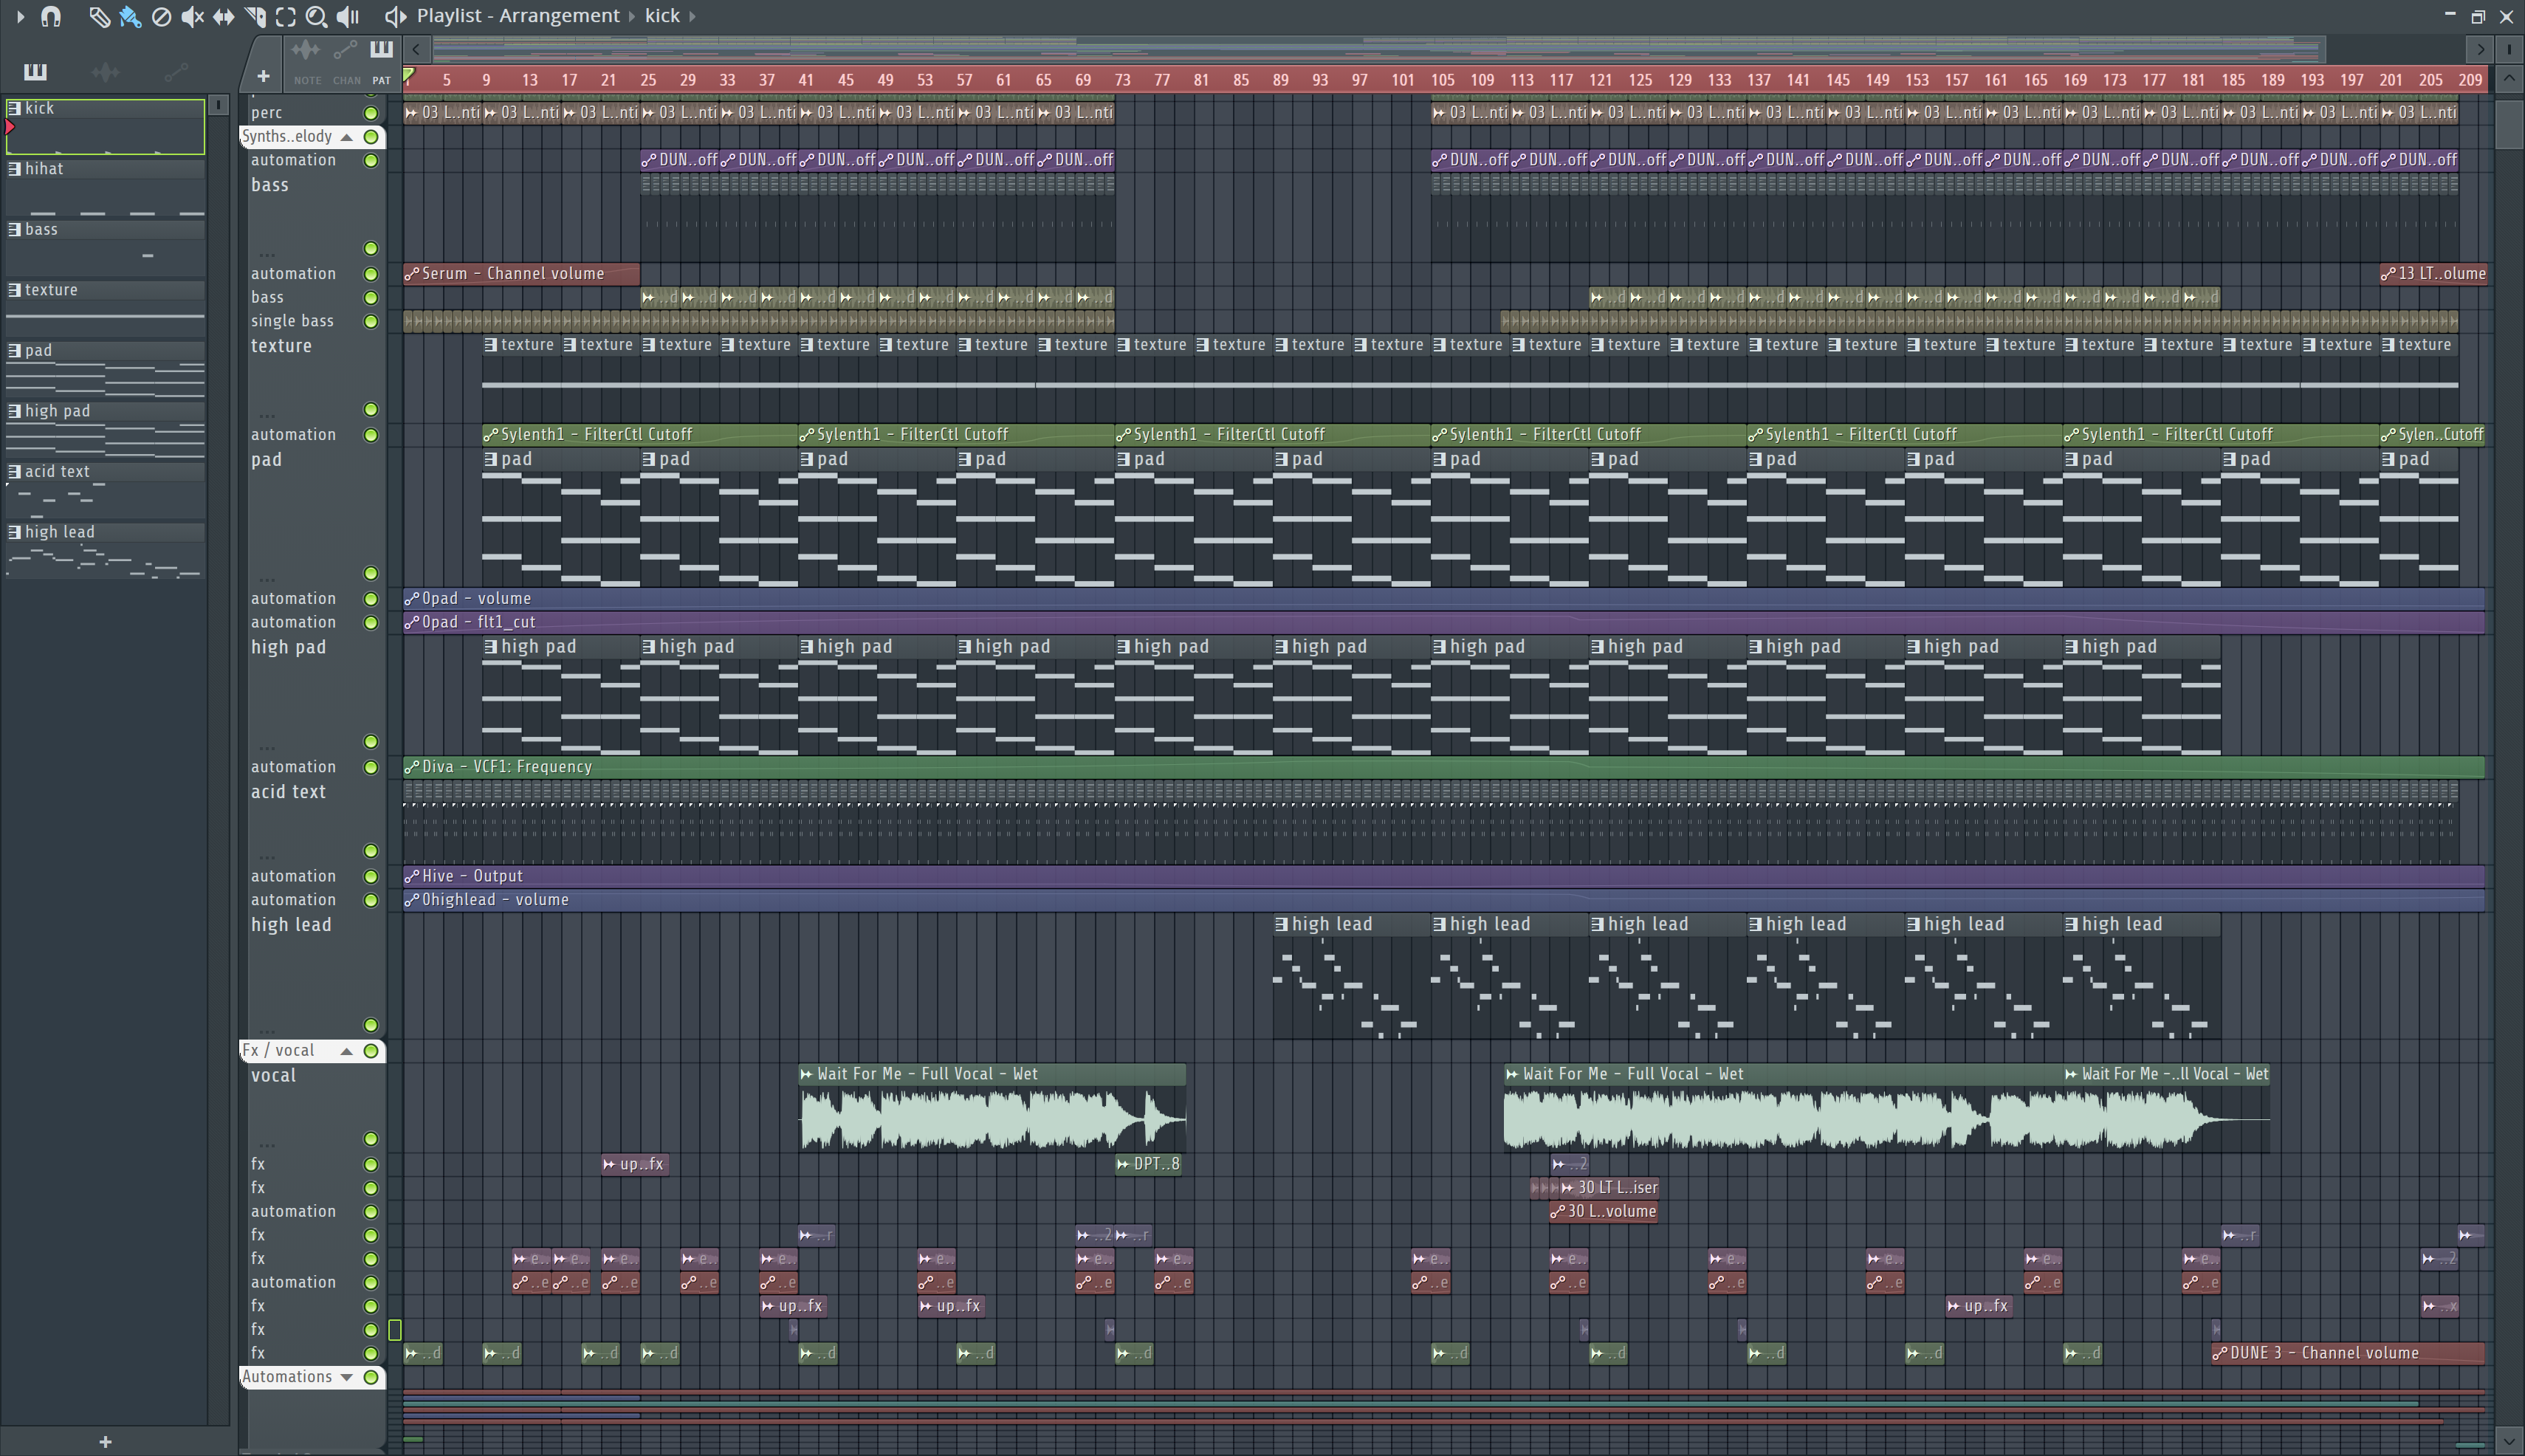Screen dimensions: 2525x1456
Task: Select acid text pattern in picker
Action: 105,490
